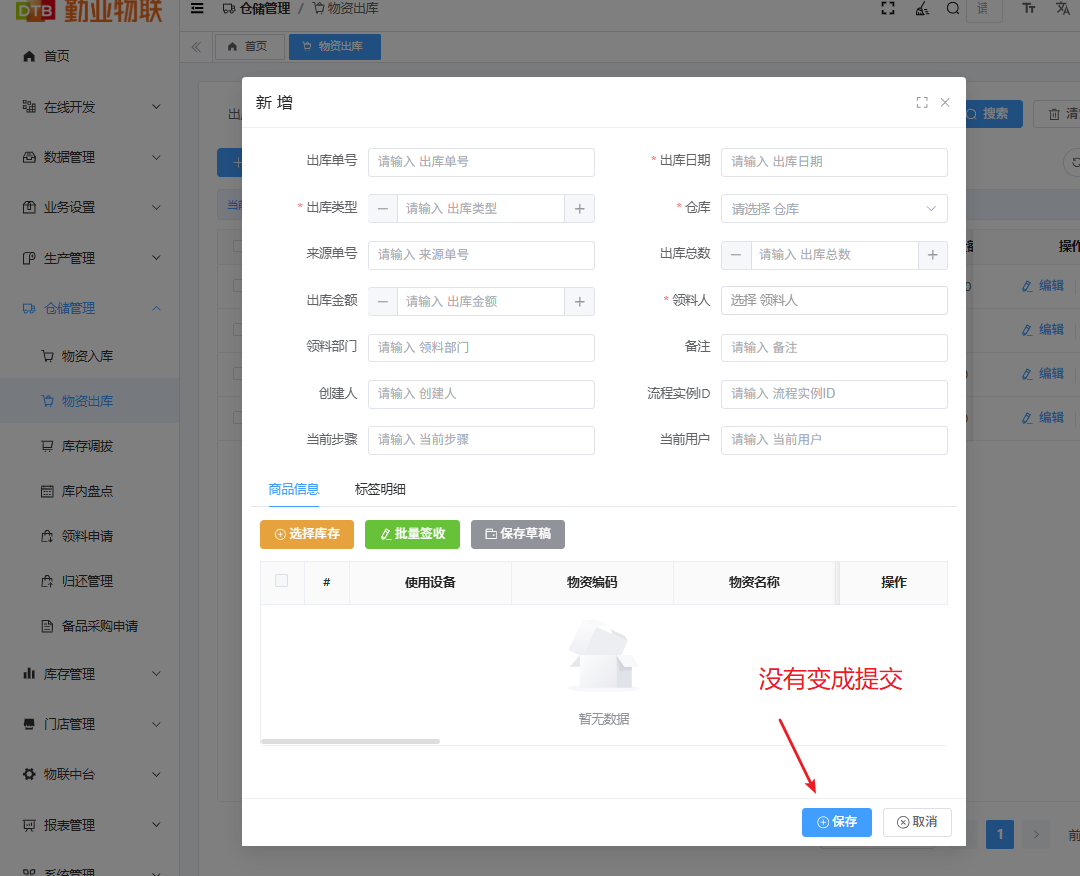Switch to the 首页 page tab
1080x876 pixels.
(249, 47)
